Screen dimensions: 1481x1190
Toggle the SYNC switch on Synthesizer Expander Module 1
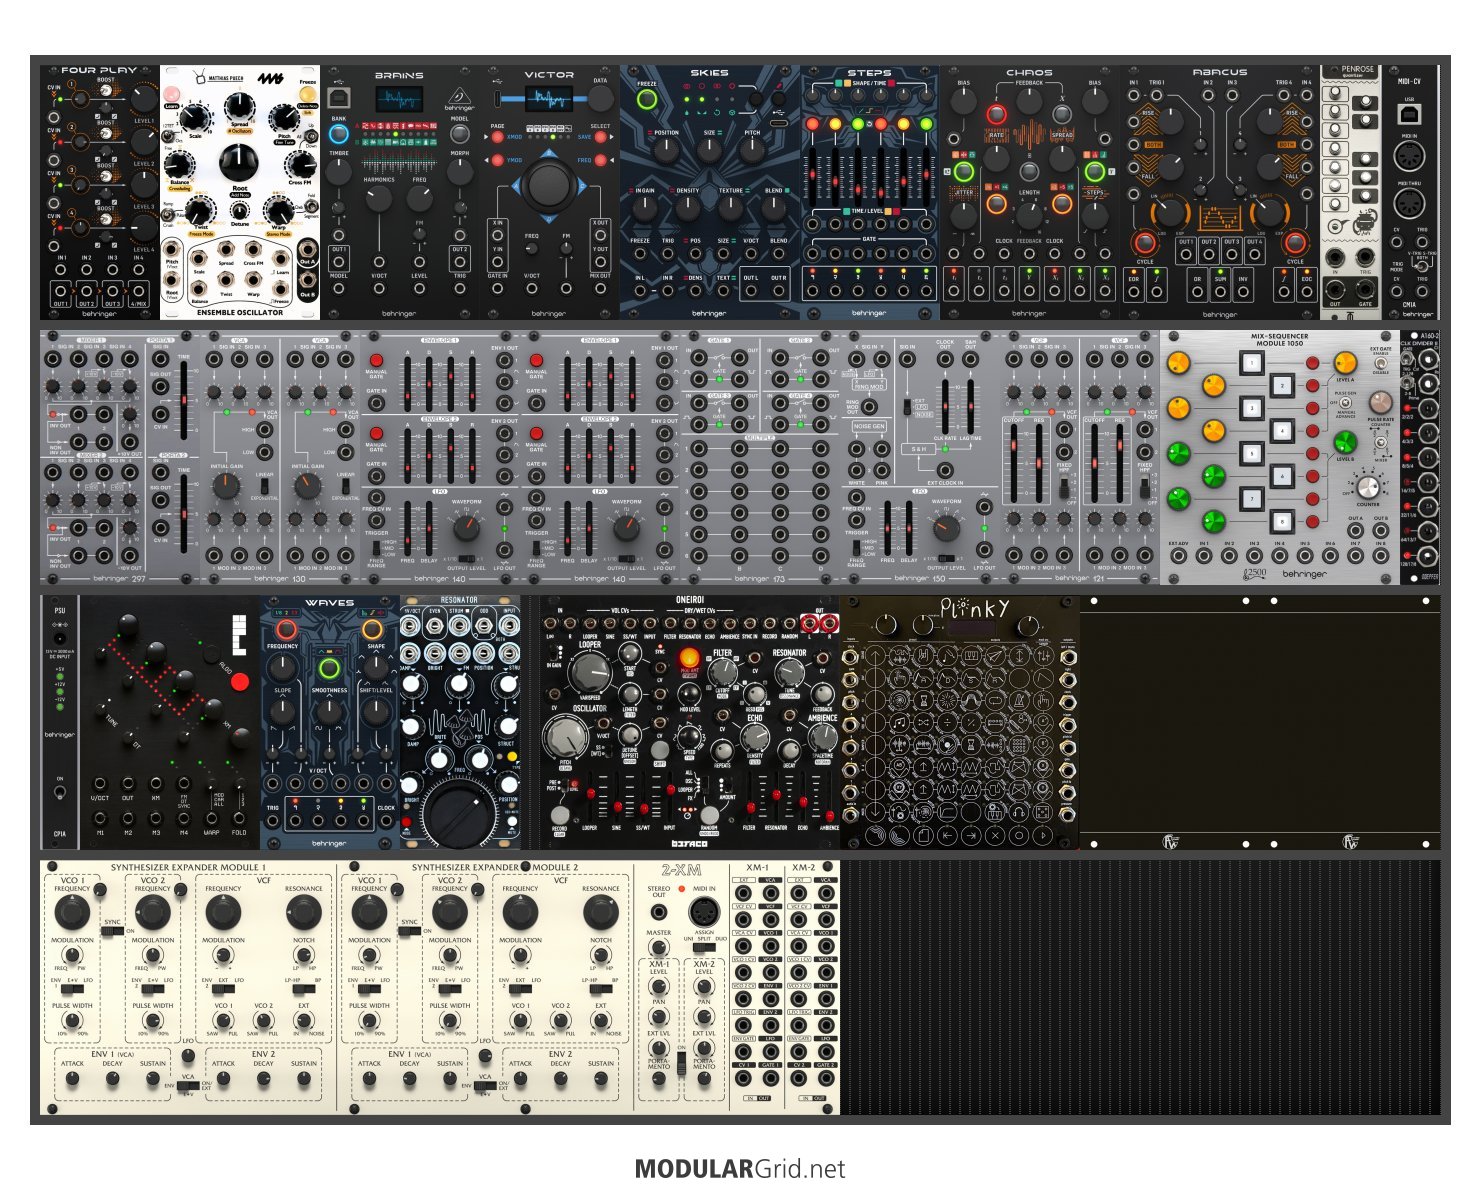pyautogui.click(x=112, y=930)
